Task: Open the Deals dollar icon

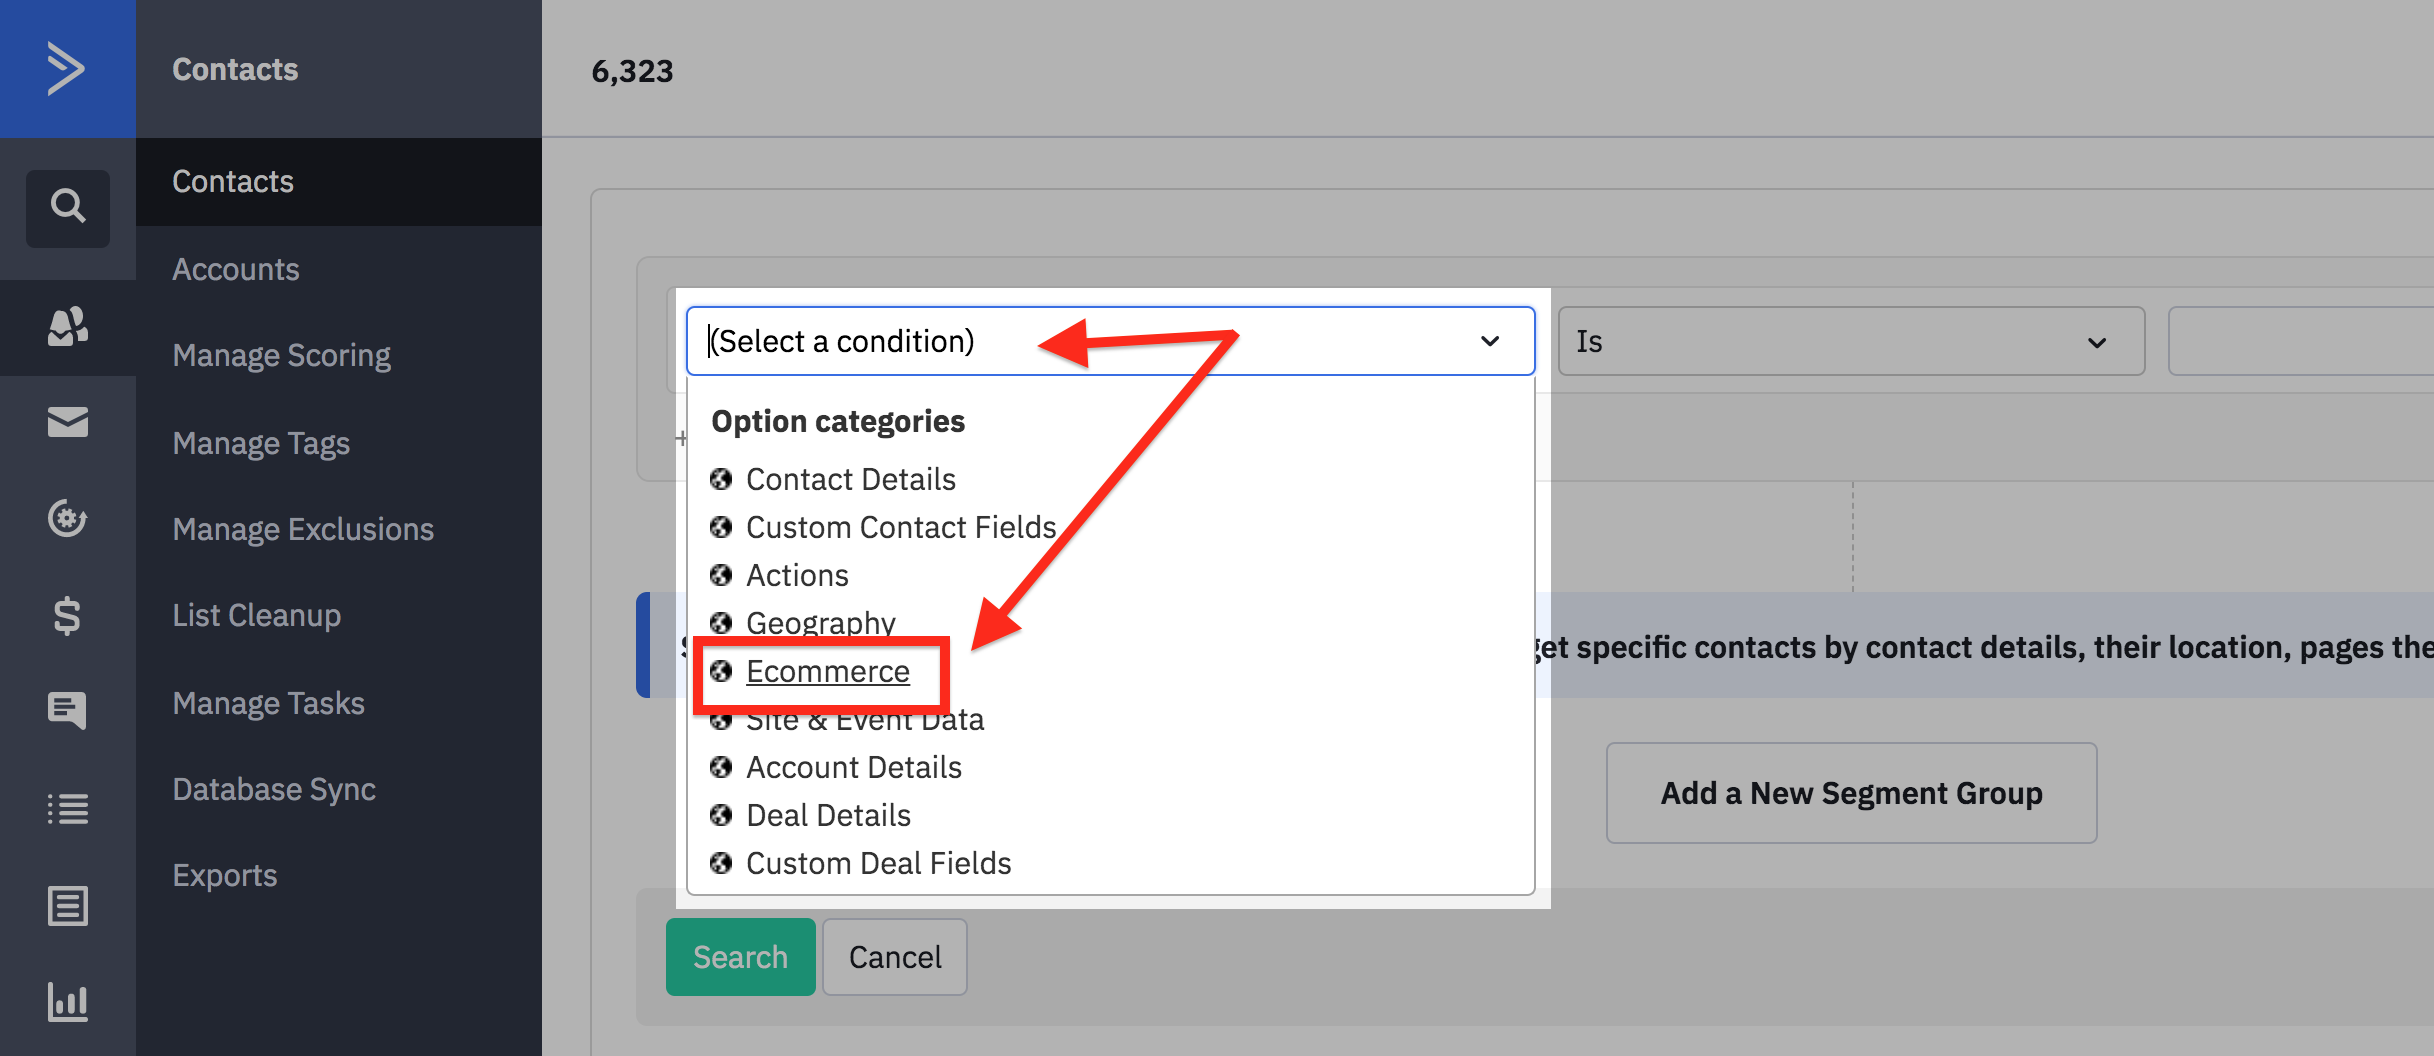Action: point(67,615)
